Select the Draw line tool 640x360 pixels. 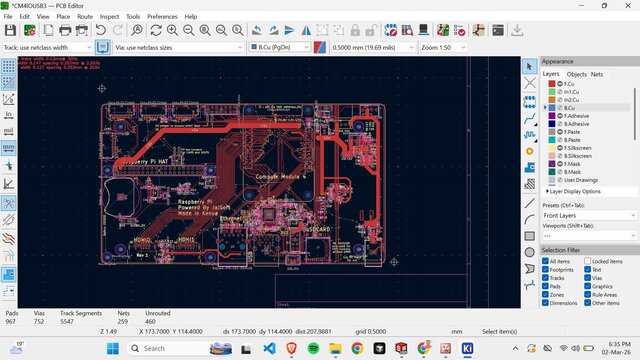pyautogui.click(x=529, y=203)
